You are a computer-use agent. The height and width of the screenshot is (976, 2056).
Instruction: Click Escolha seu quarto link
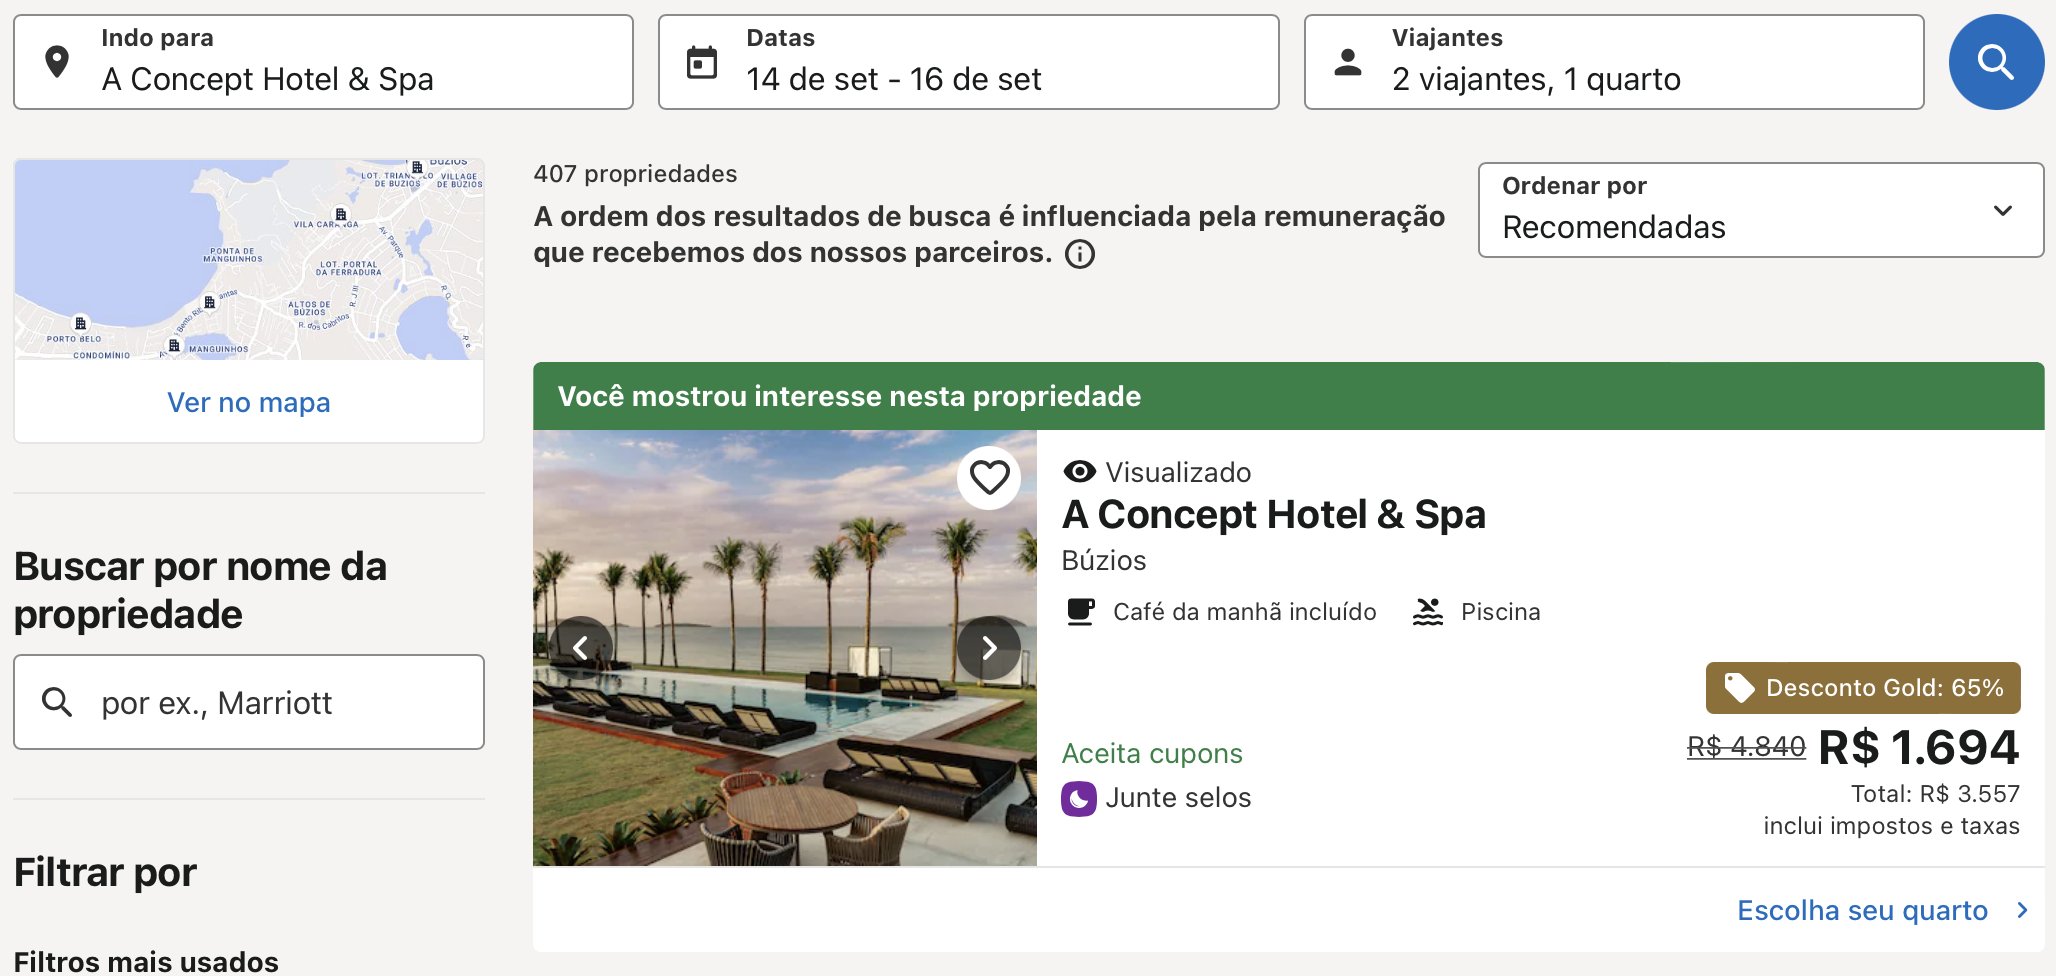1862,910
